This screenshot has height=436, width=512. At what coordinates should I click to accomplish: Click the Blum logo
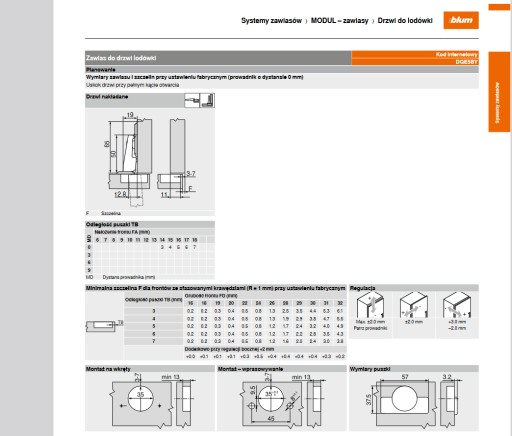click(461, 20)
